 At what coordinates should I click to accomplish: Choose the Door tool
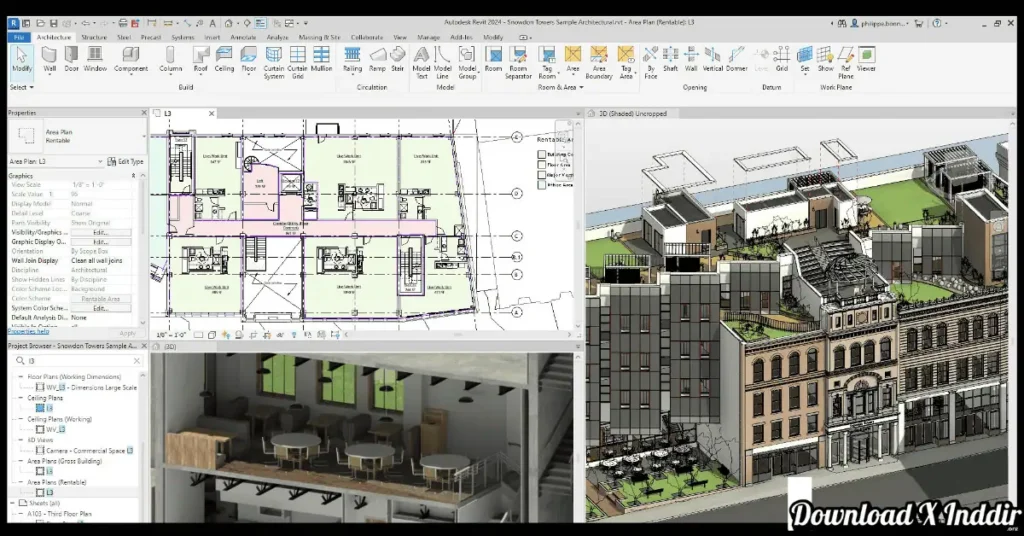[71, 59]
